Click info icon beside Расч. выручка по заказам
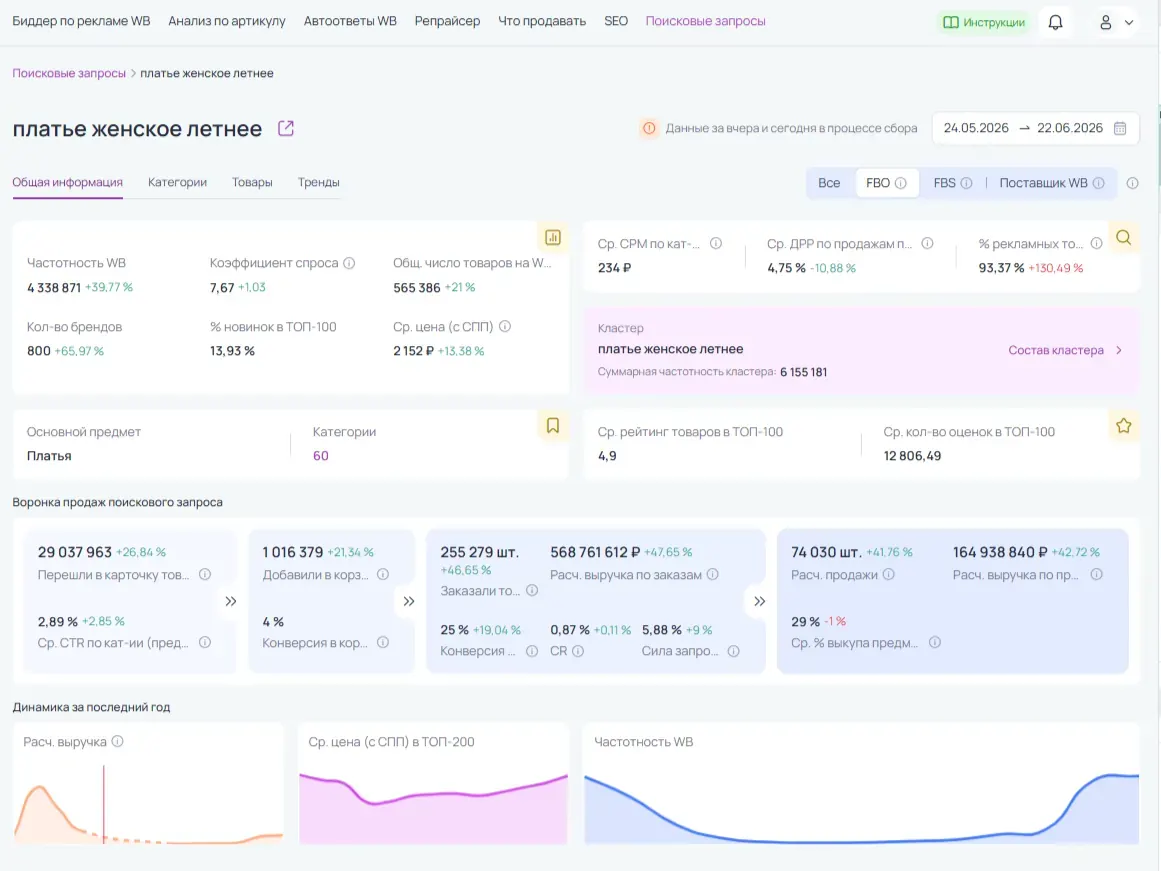Screen dimensions: 1161x871 [x=712, y=575]
